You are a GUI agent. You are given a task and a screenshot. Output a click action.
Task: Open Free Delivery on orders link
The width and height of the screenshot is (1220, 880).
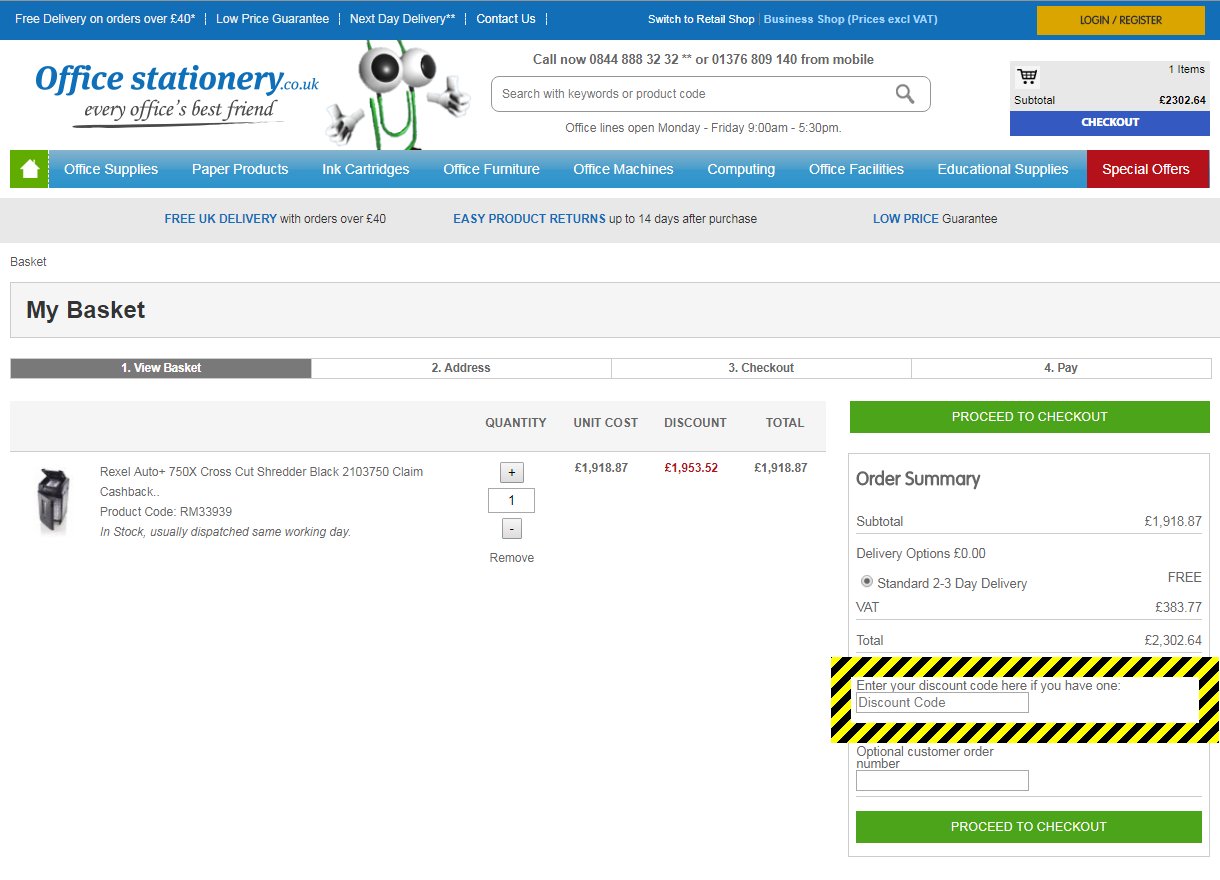point(105,19)
